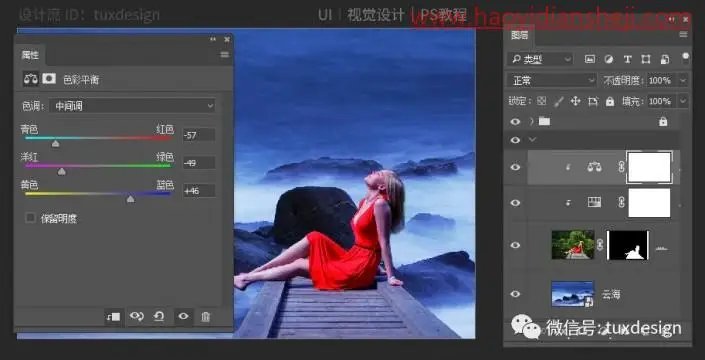The image size is (705, 360).
Task: Hide the Color Balance adjustment layer
Action: [x=515, y=167]
